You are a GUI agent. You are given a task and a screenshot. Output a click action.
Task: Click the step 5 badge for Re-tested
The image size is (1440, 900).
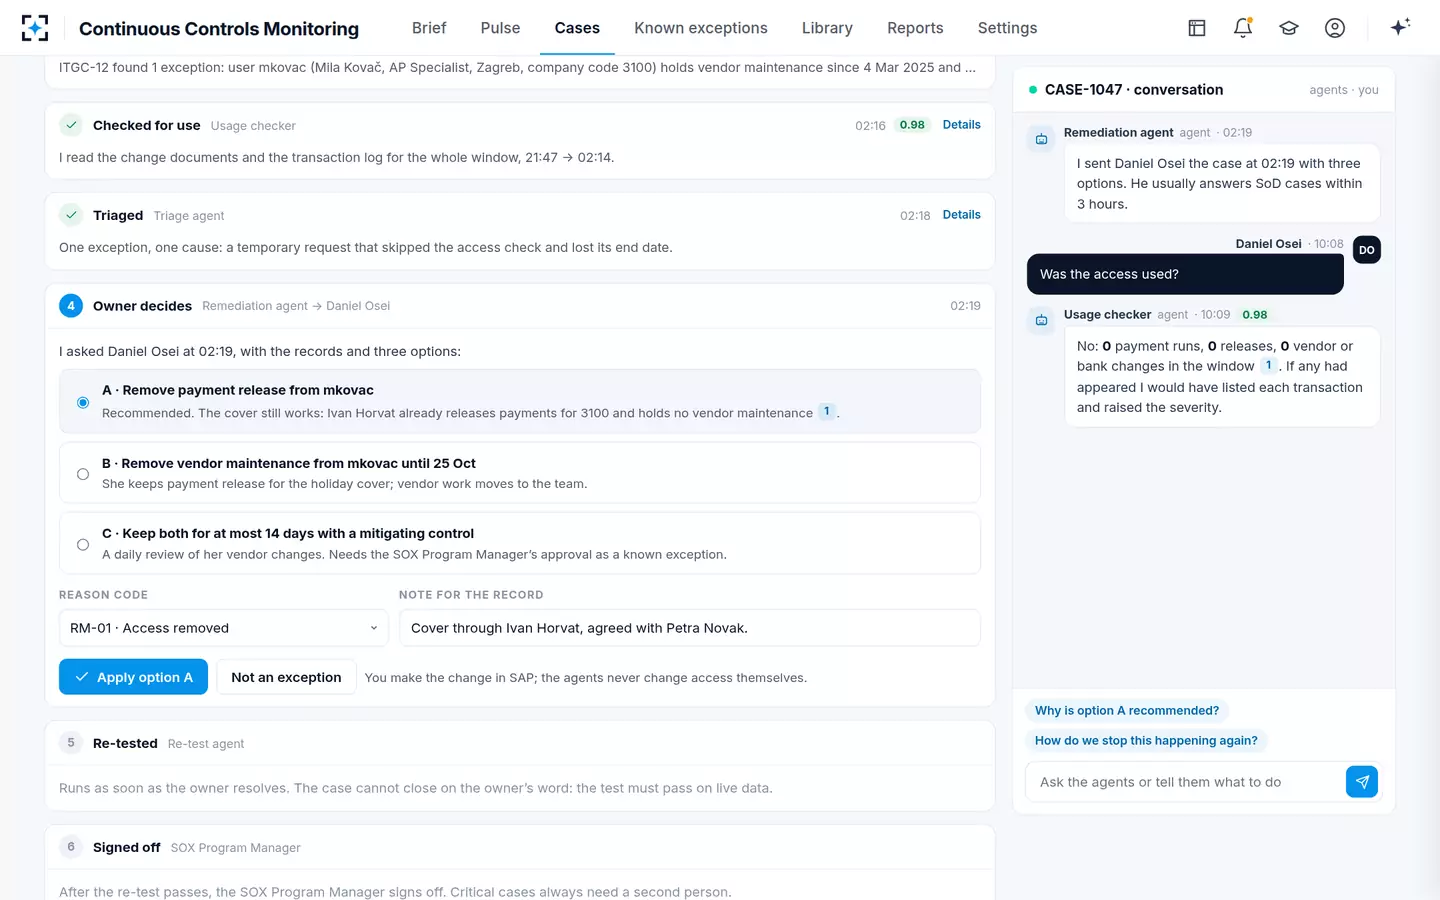[x=71, y=743]
